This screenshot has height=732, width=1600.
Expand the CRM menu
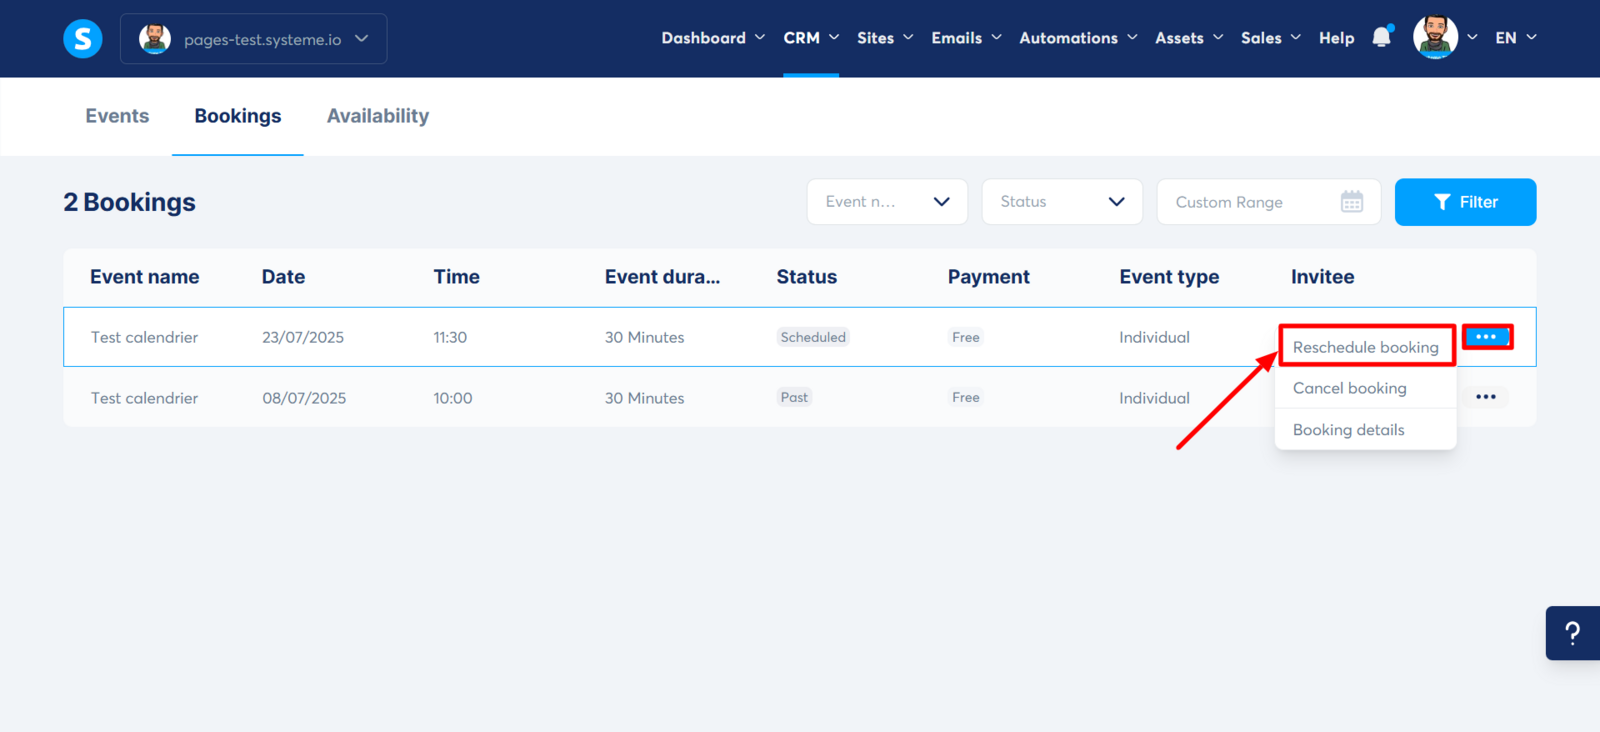tap(811, 38)
